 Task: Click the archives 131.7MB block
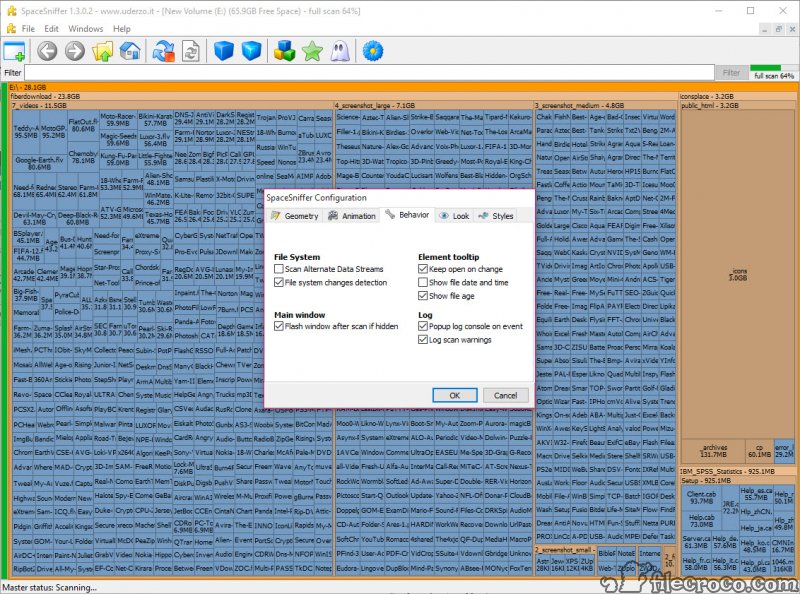point(713,451)
